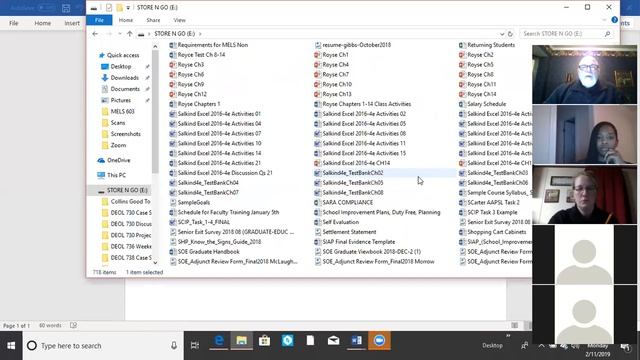Select the Screenshots folder in sidebar
The height and width of the screenshot is (360, 640).
pos(125,134)
